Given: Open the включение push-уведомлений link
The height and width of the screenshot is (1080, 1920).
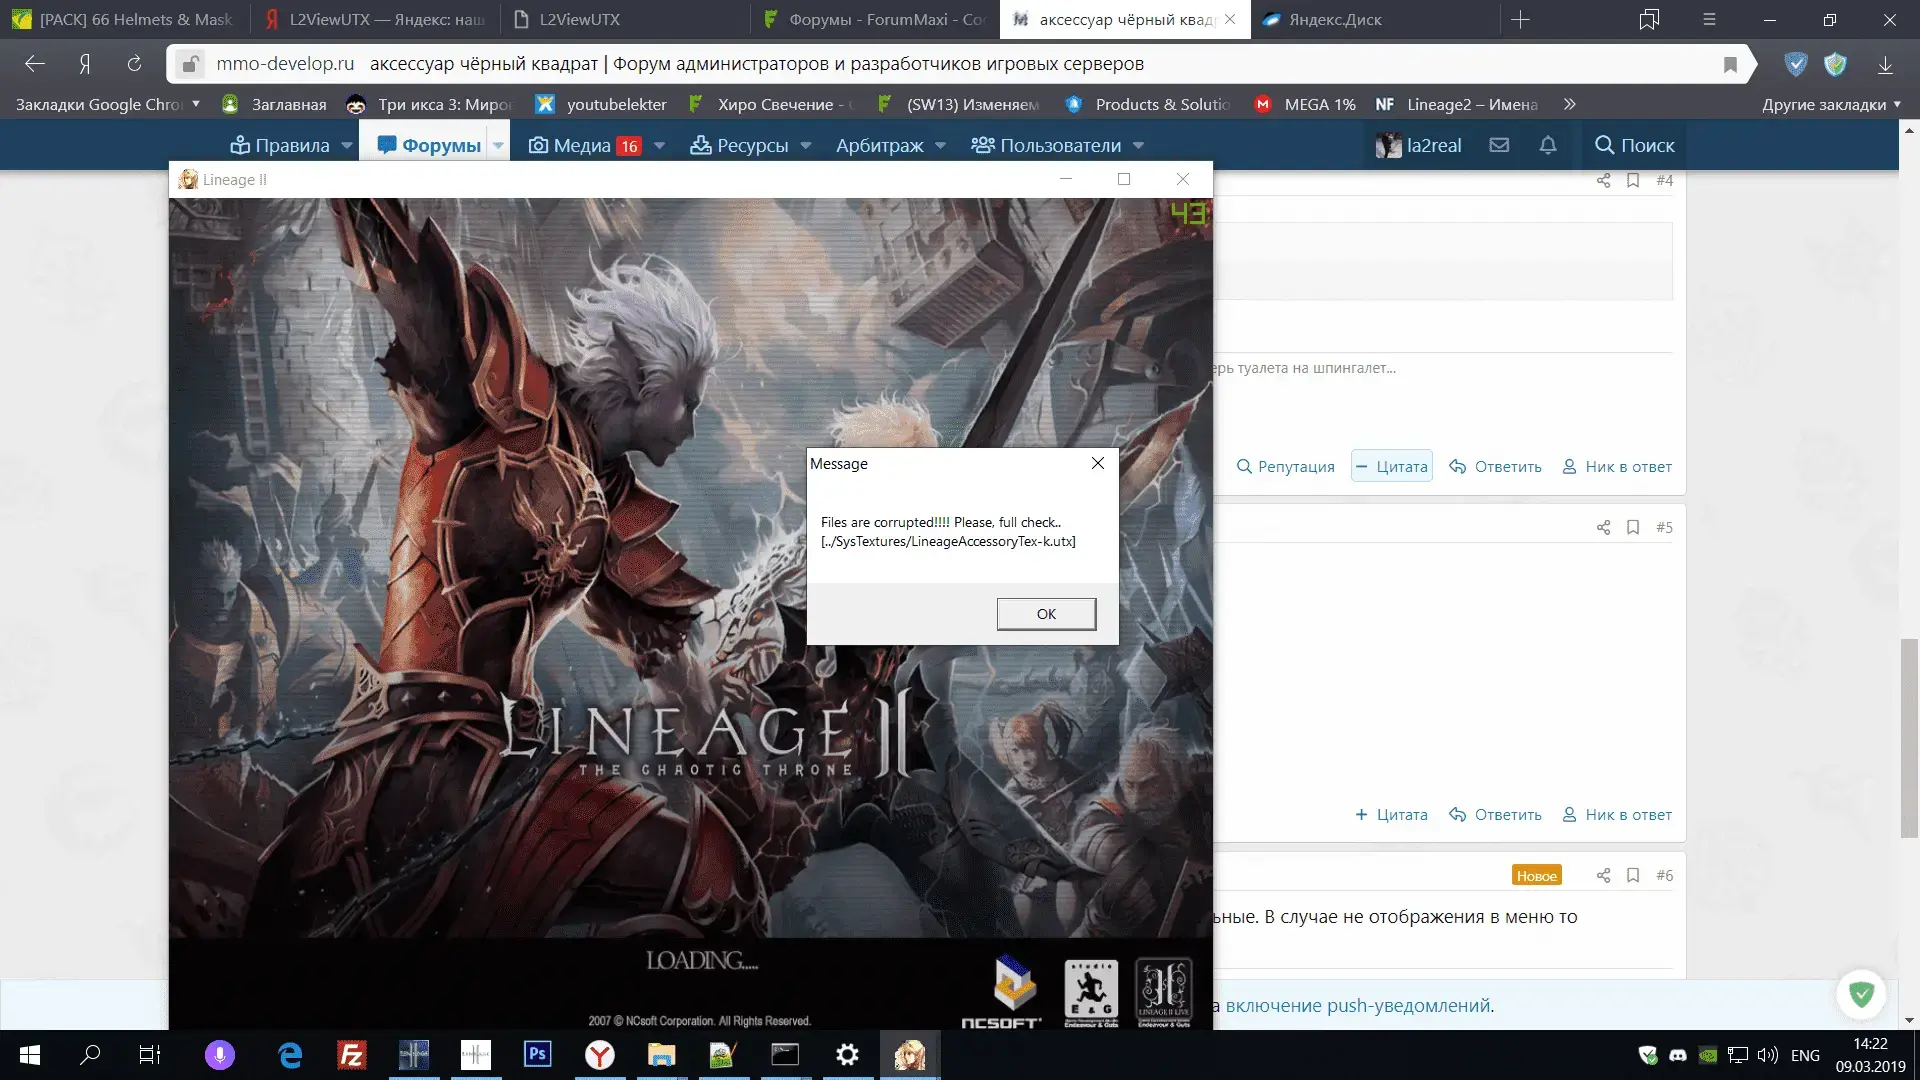Looking at the screenshot, I should pos(1359,1005).
